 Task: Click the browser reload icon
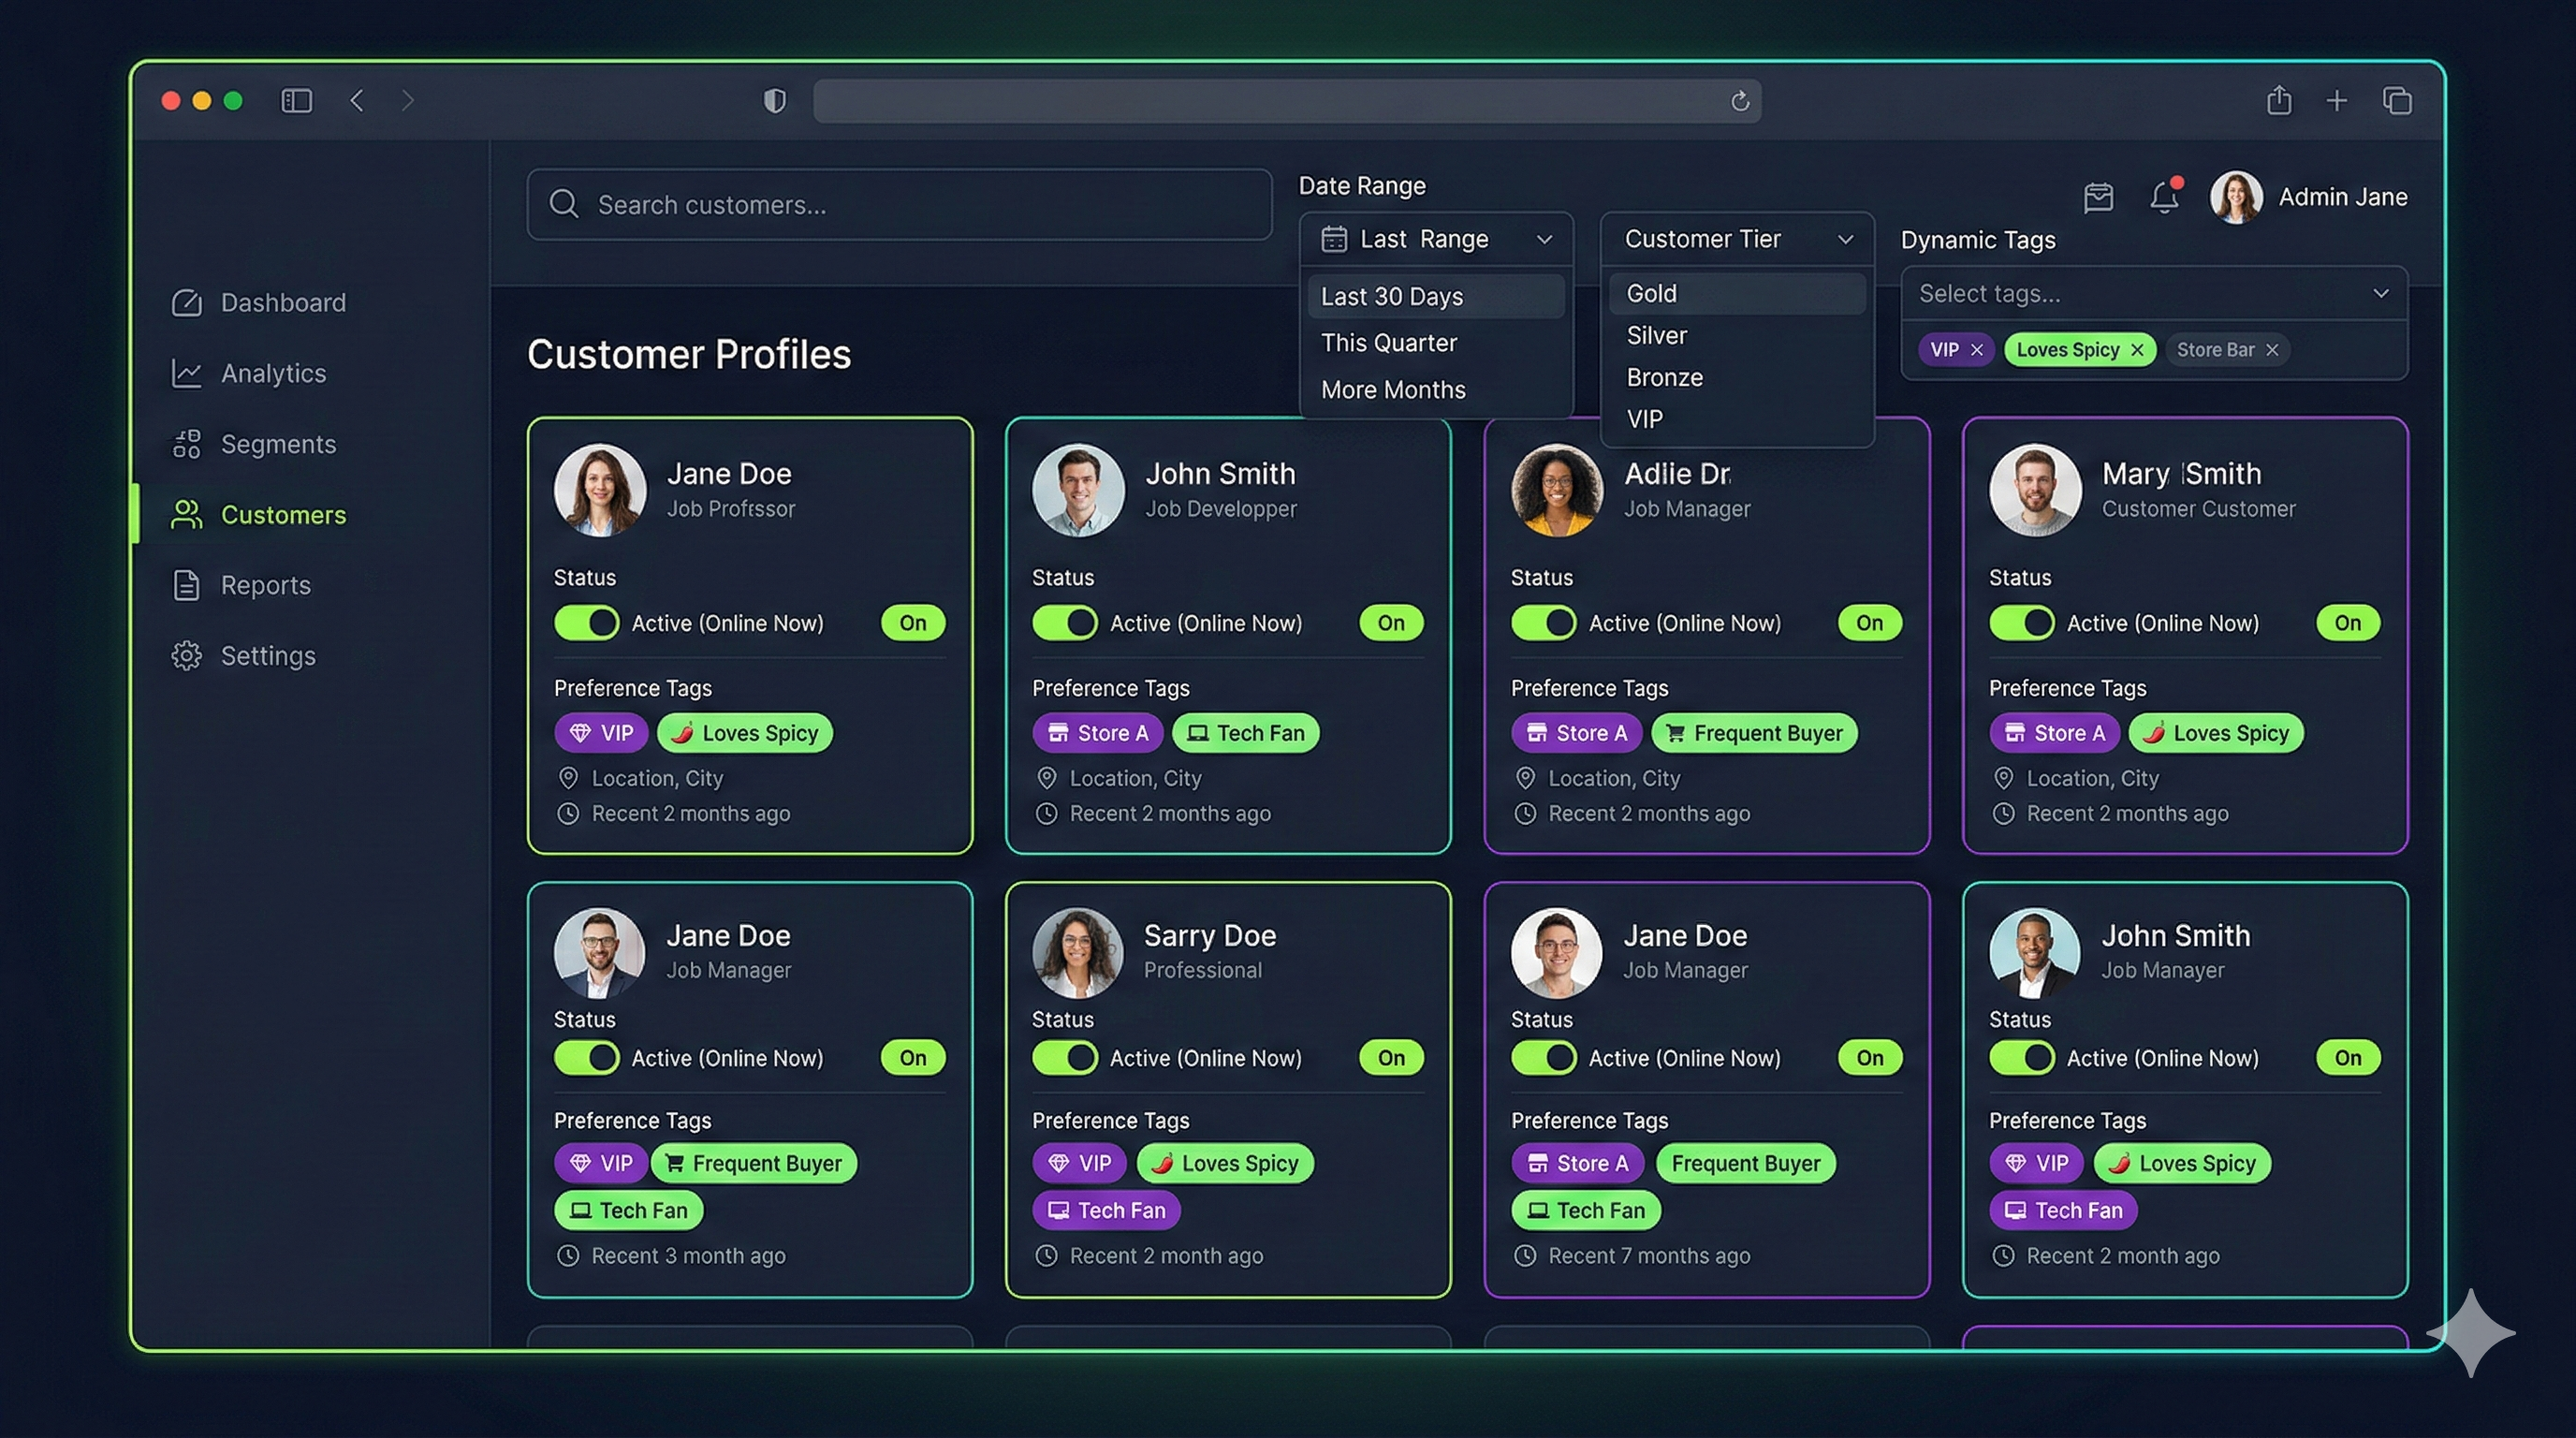pos(1739,101)
